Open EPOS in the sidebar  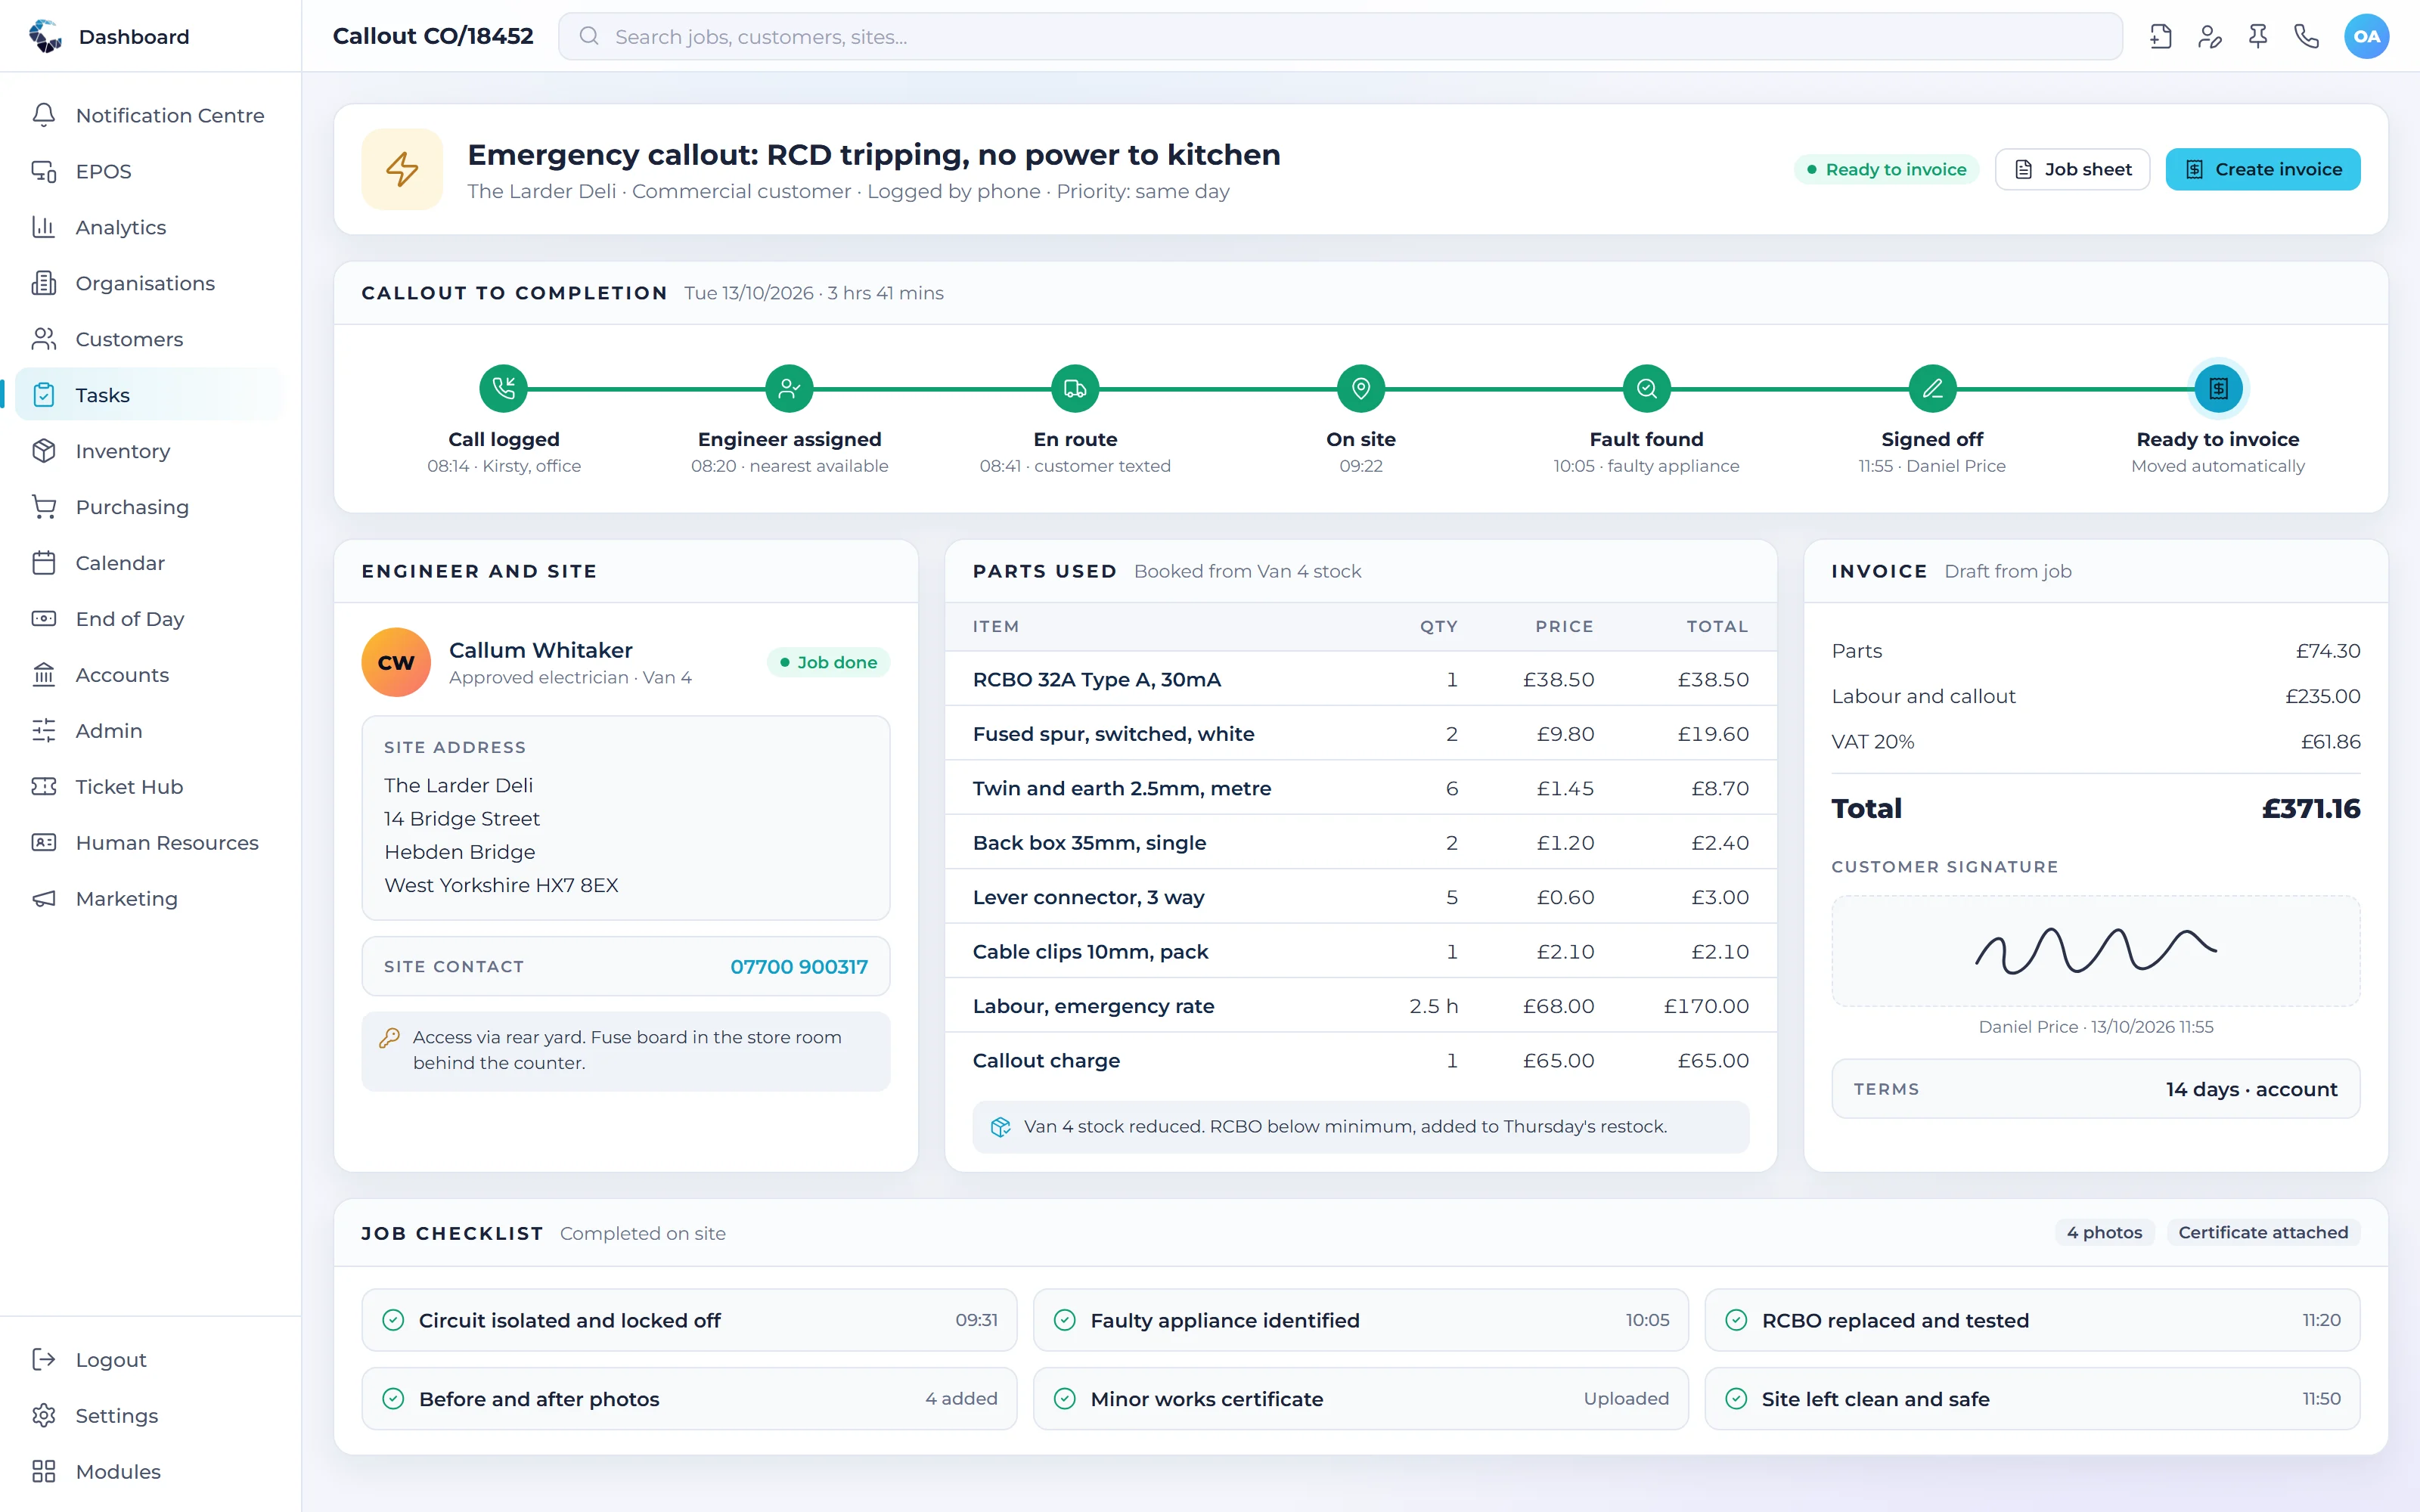pyautogui.click(x=150, y=171)
